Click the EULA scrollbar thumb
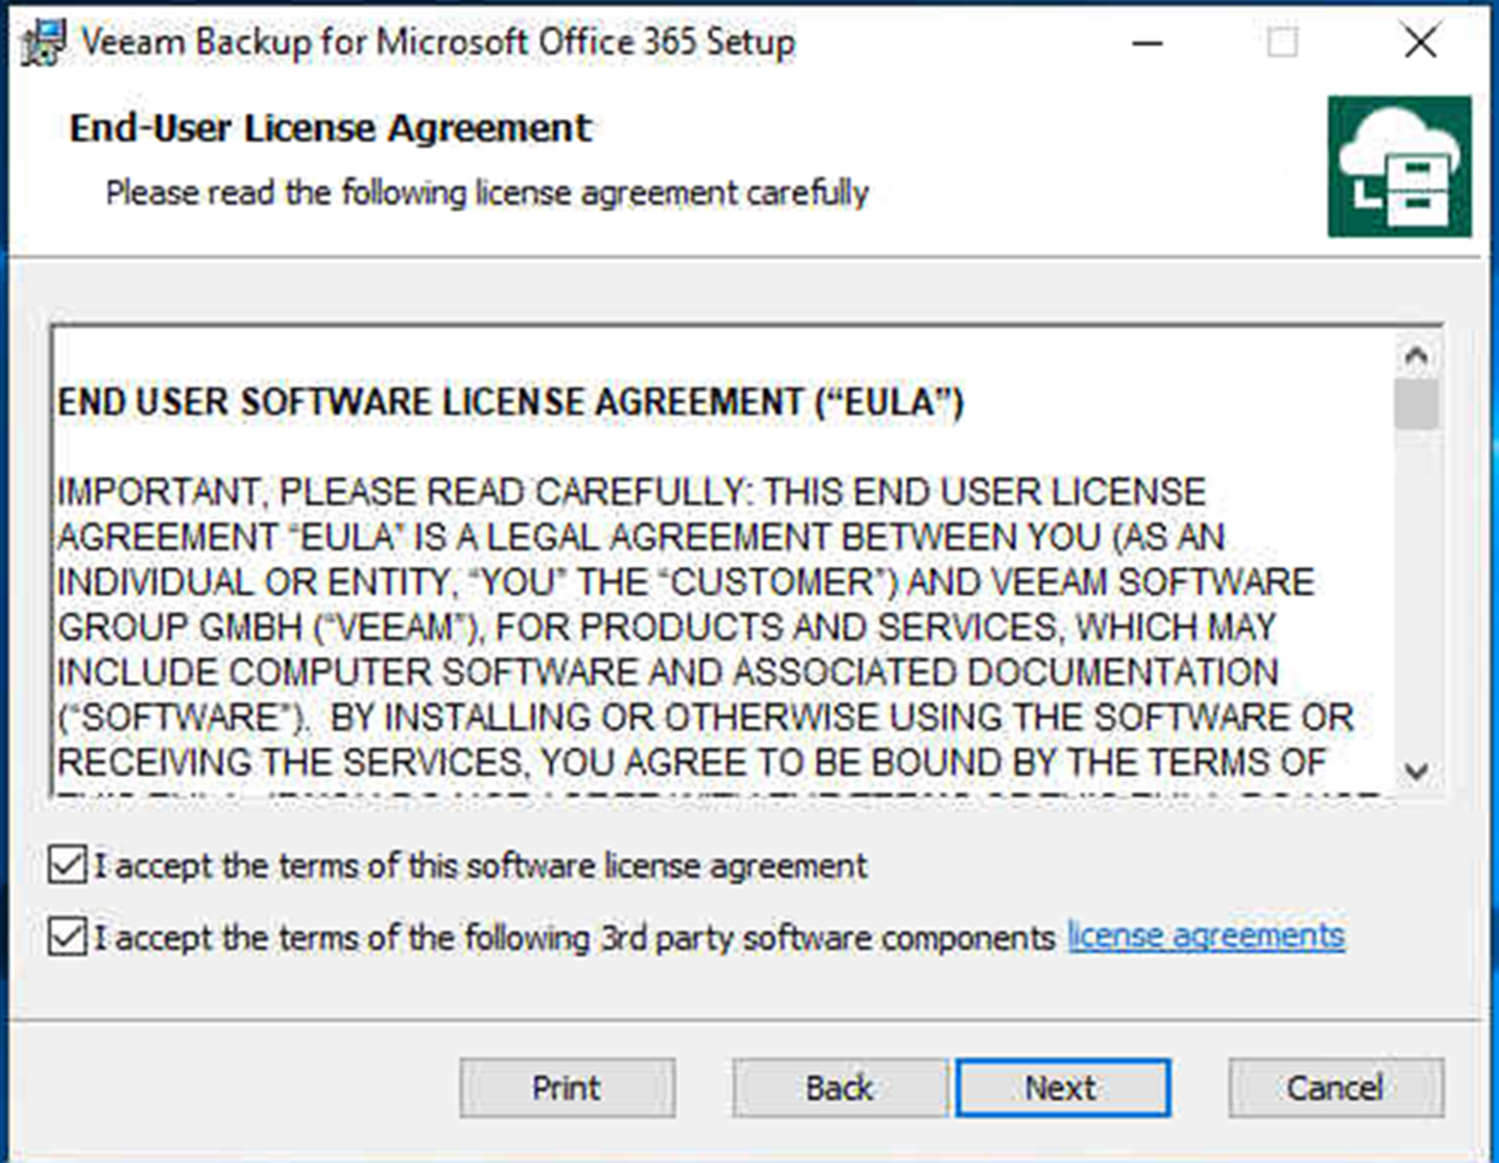Viewport: 1499px width, 1163px height. point(1416,404)
